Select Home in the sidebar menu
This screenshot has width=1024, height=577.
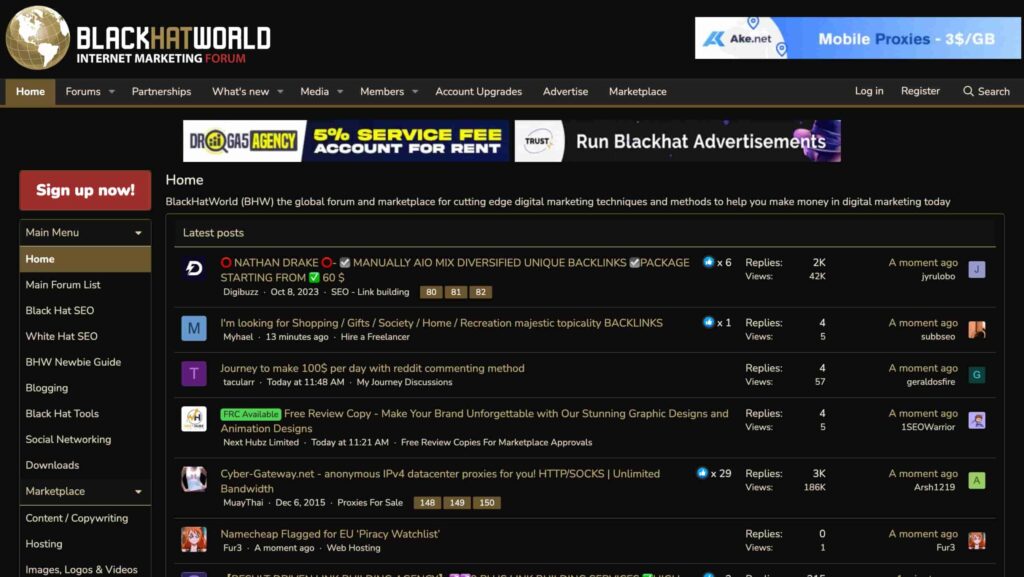coord(85,259)
